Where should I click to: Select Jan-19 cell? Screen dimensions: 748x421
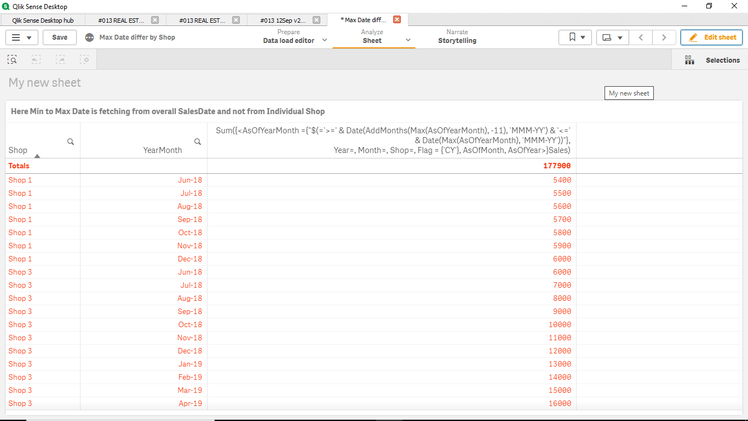[x=190, y=364]
